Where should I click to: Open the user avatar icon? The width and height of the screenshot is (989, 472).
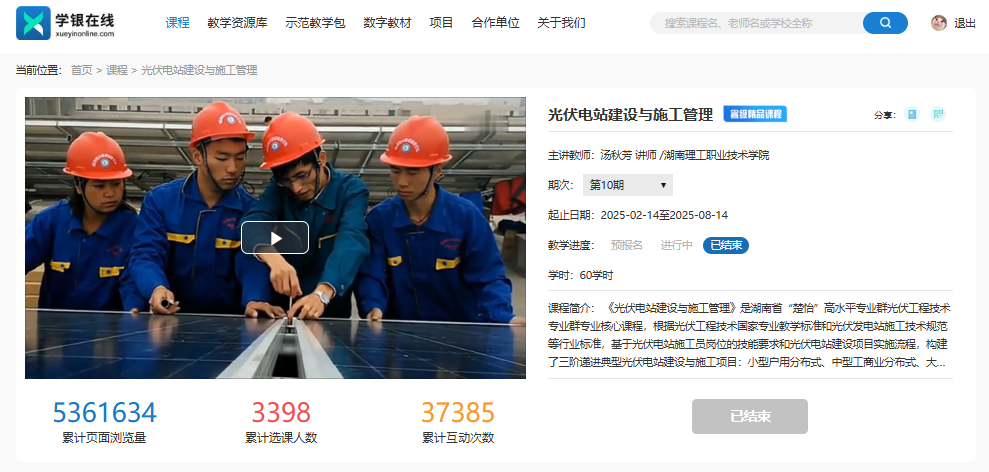point(939,23)
